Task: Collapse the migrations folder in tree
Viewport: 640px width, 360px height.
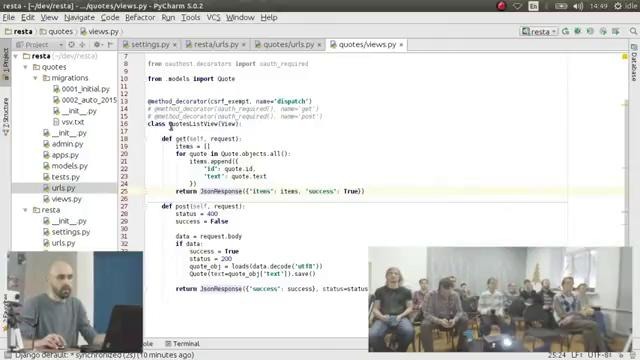Action: [36, 78]
